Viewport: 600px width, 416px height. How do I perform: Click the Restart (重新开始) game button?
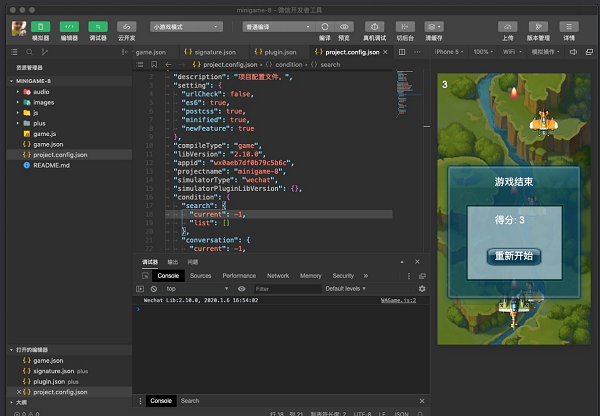514,256
